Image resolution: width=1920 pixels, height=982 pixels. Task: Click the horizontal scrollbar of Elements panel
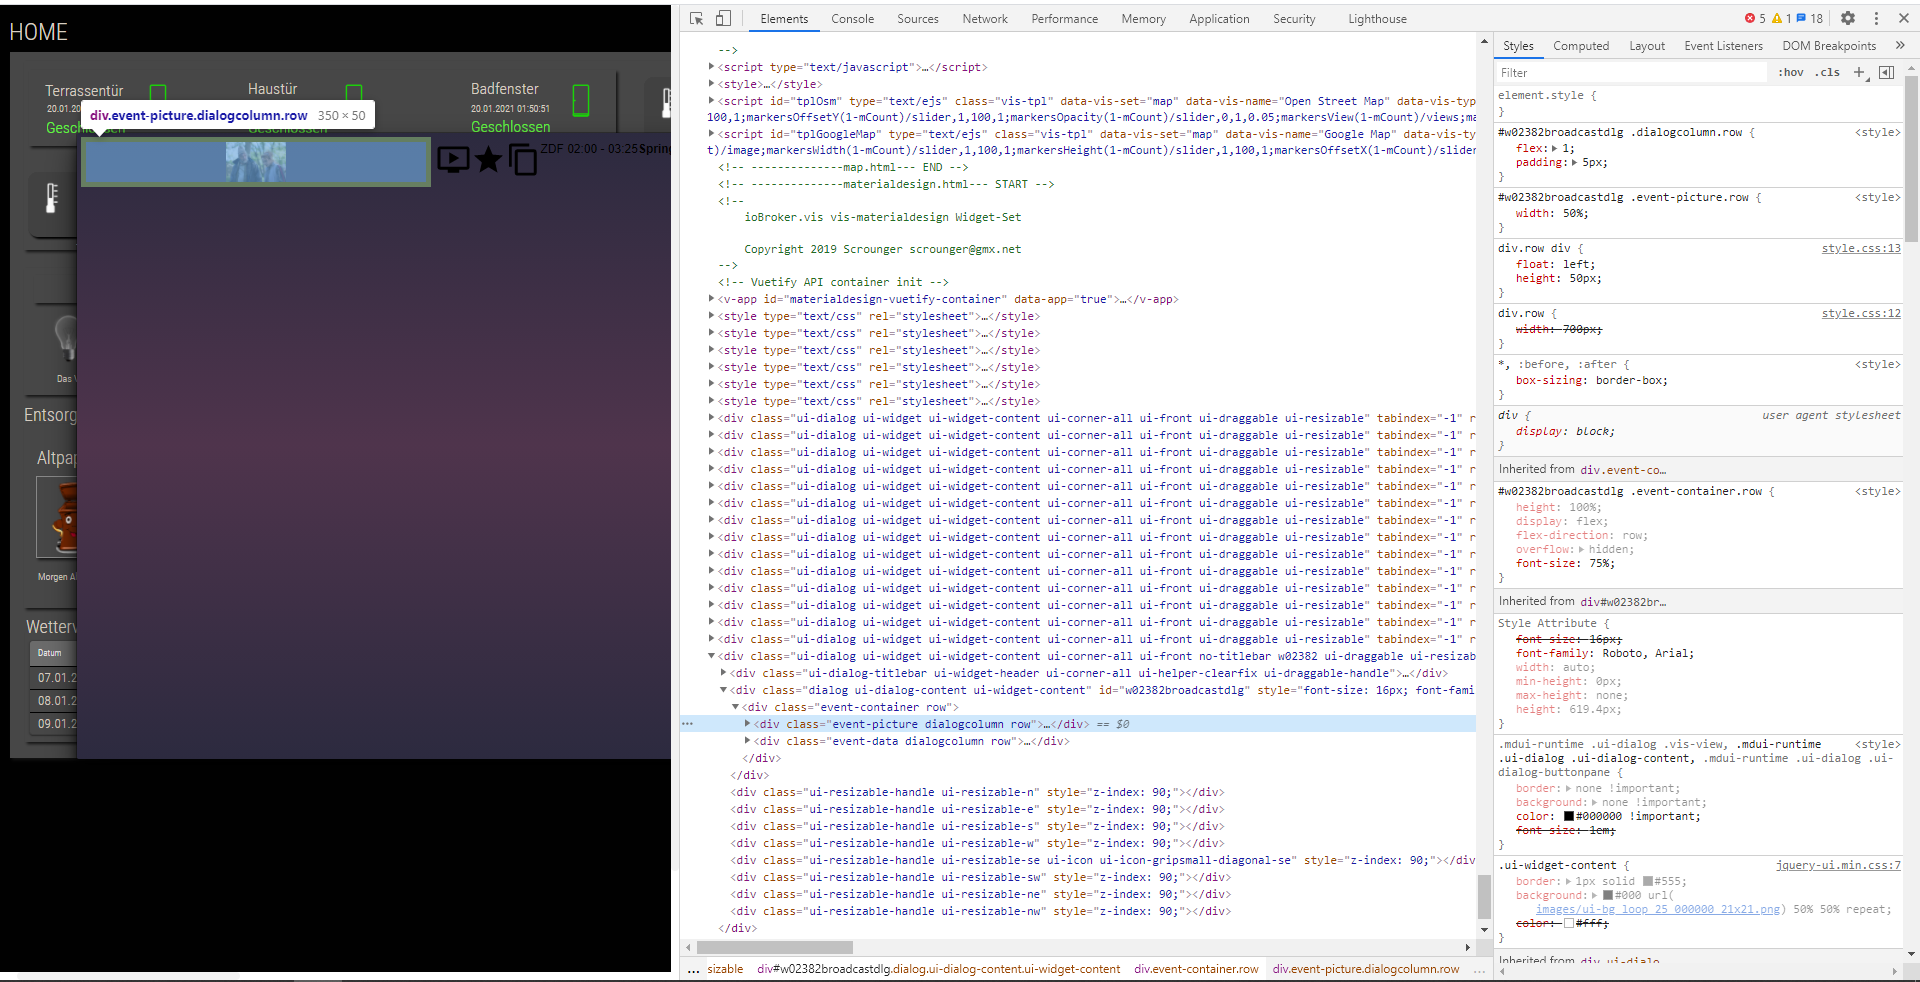point(775,947)
